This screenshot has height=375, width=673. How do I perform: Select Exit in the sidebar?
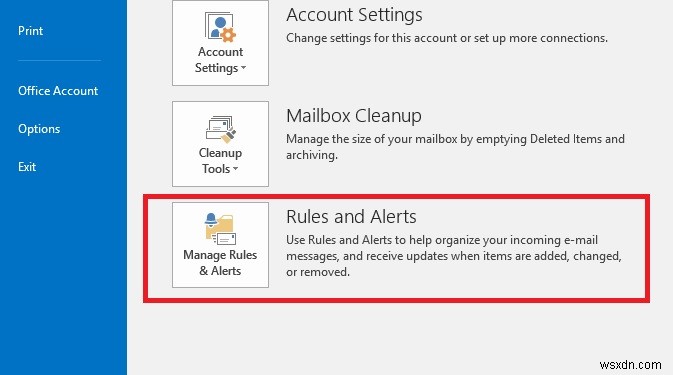27,167
